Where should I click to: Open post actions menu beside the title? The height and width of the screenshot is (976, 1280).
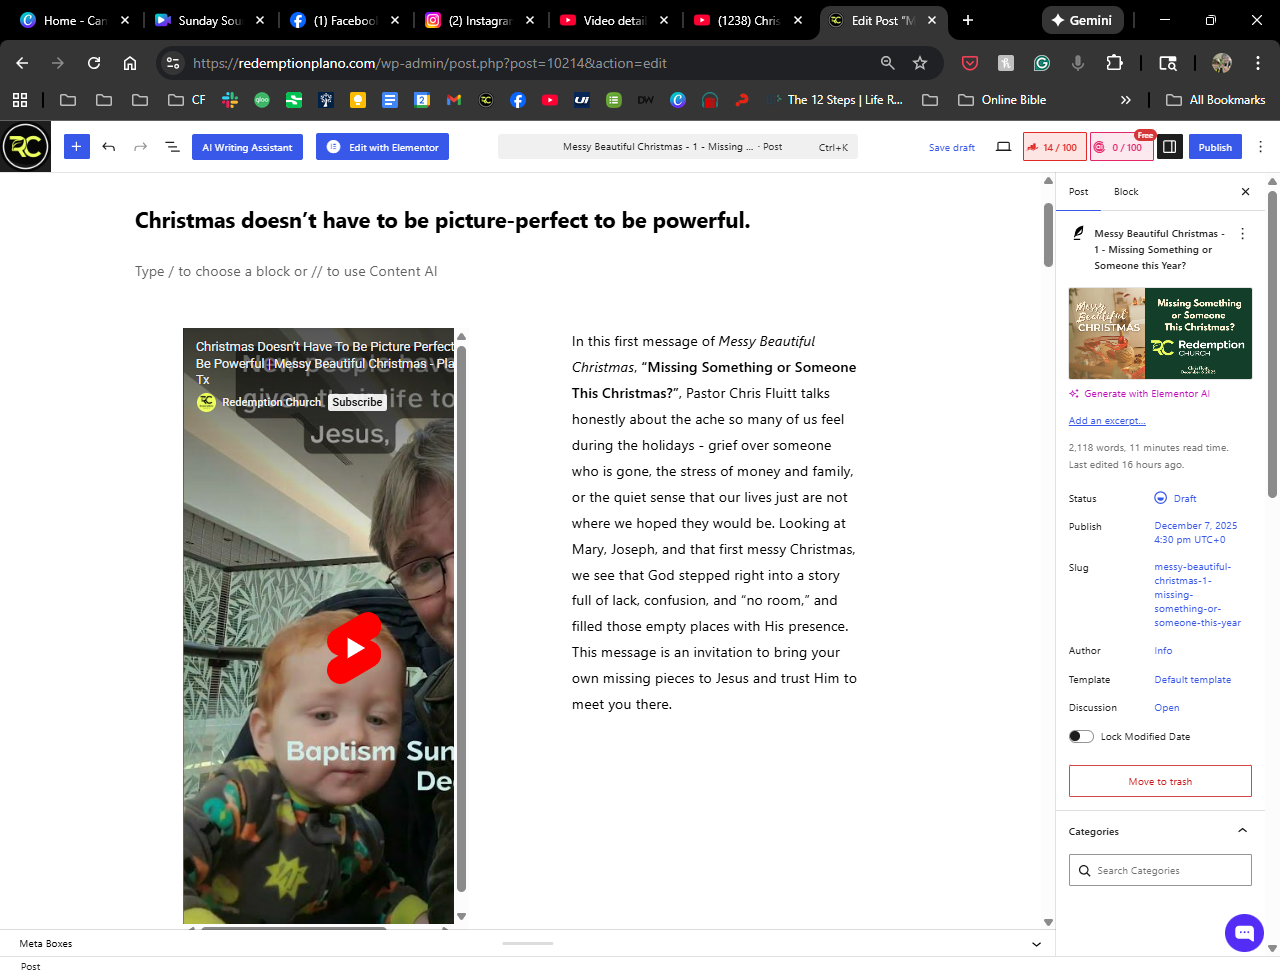click(1243, 234)
